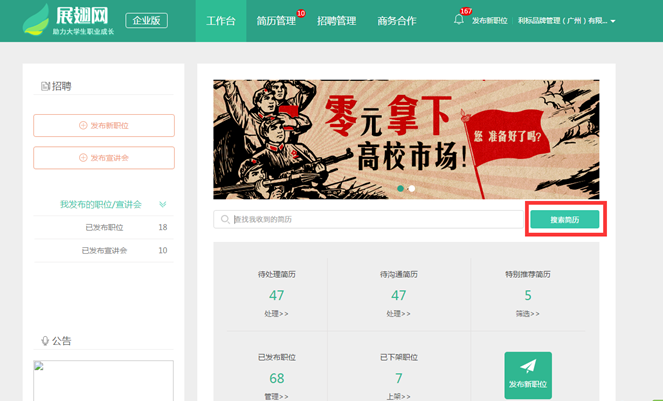Select the first banner carousel dot
The height and width of the screenshot is (401, 665).
coord(401,188)
